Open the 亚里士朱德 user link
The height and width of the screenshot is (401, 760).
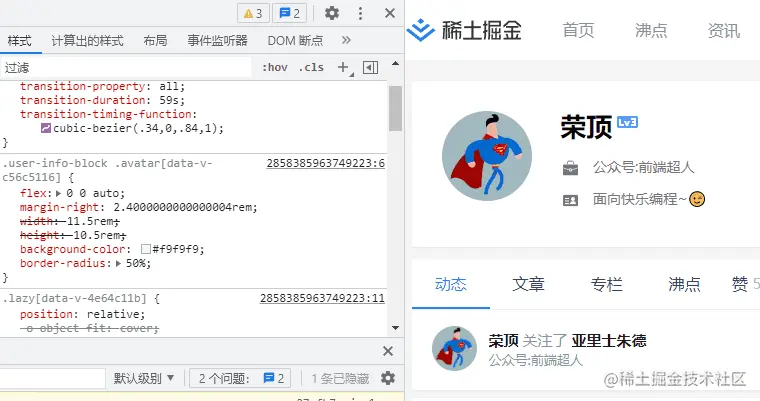pyautogui.click(x=609, y=341)
